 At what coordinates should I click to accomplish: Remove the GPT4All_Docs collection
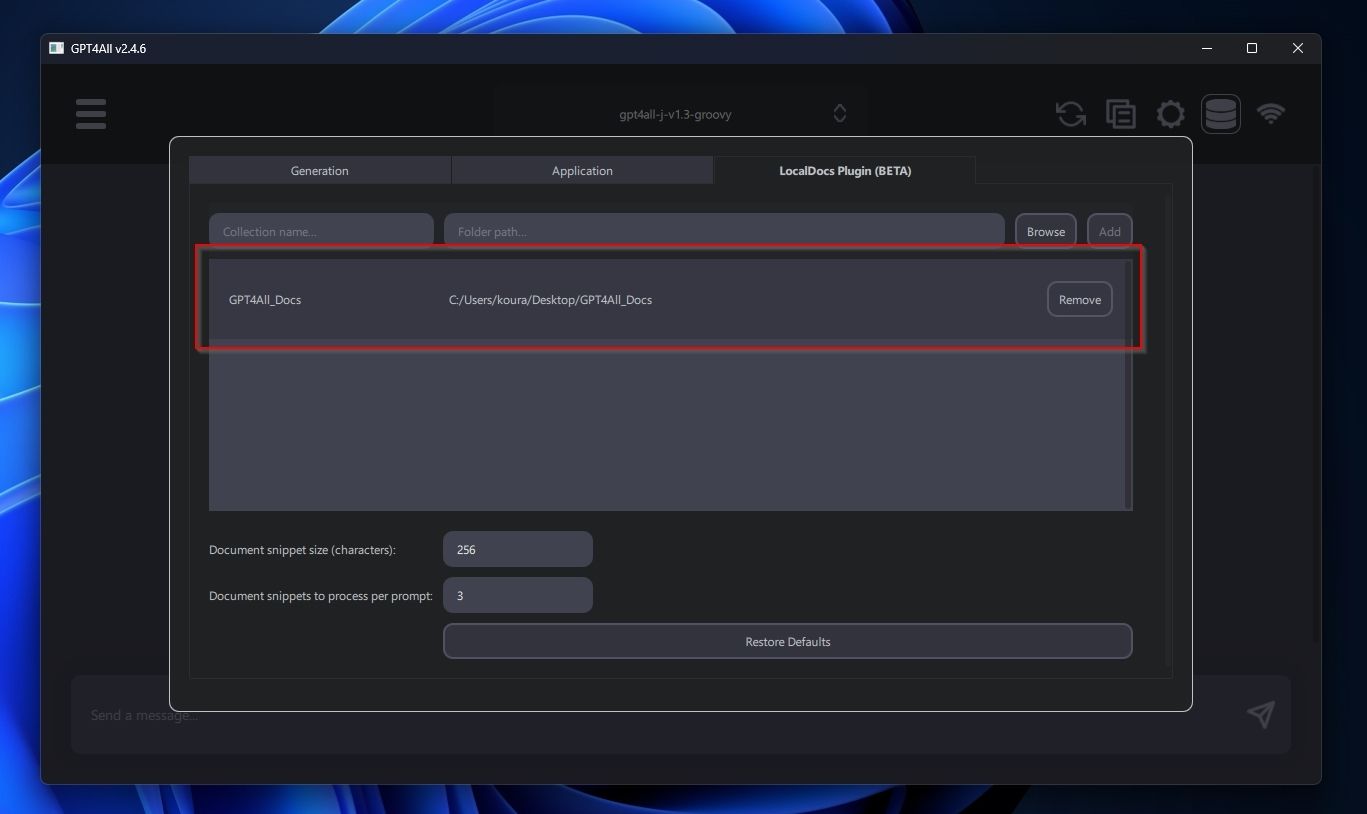click(1079, 299)
